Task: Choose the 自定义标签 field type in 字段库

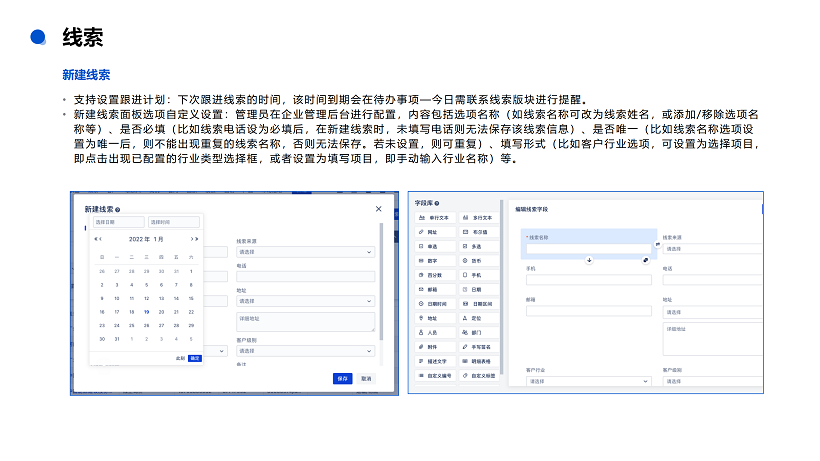Action: point(479,375)
